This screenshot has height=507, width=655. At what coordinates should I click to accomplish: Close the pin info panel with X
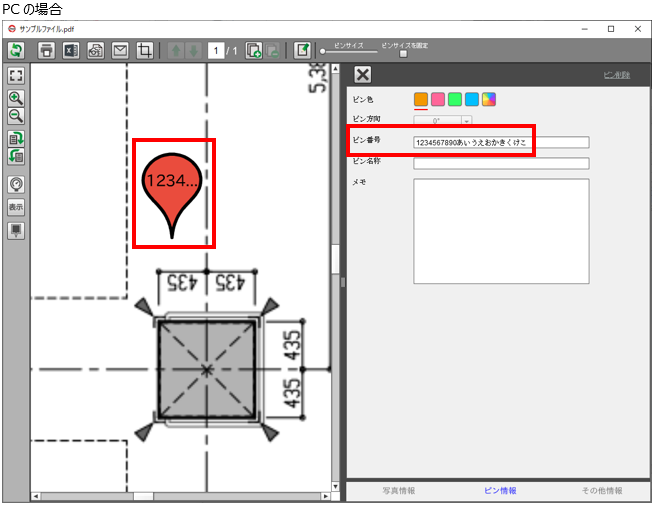(x=363, y=75)
